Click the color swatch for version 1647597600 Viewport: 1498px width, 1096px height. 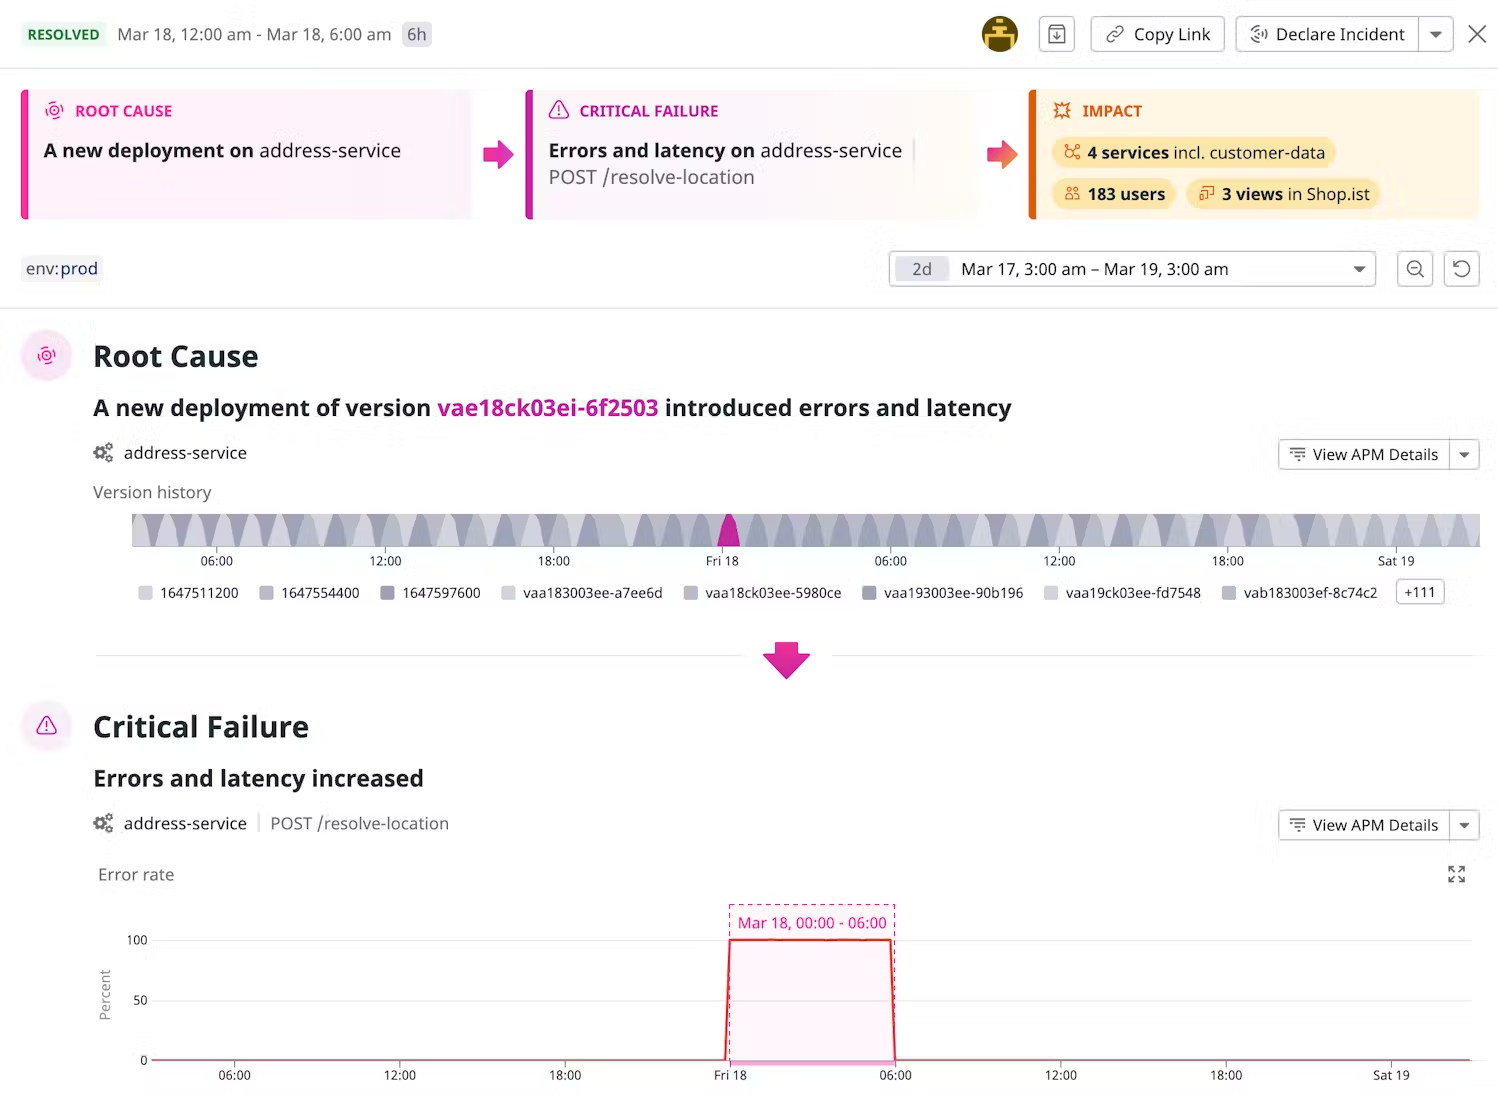pos(387,592)
